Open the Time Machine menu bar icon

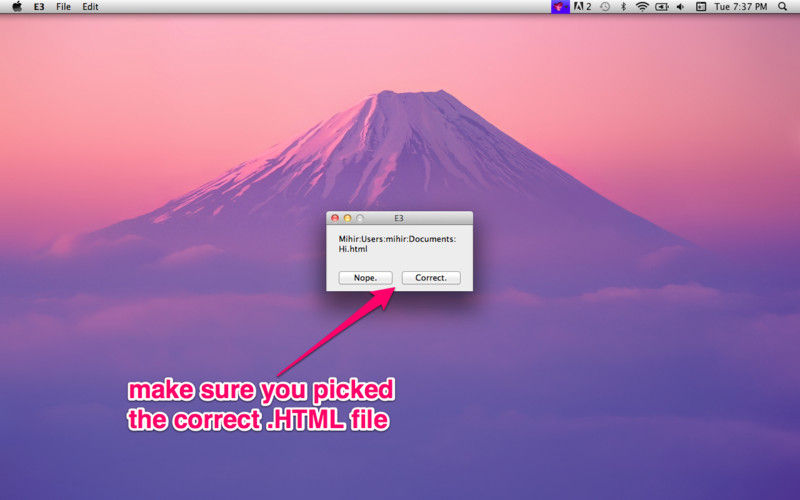(605, 7)
